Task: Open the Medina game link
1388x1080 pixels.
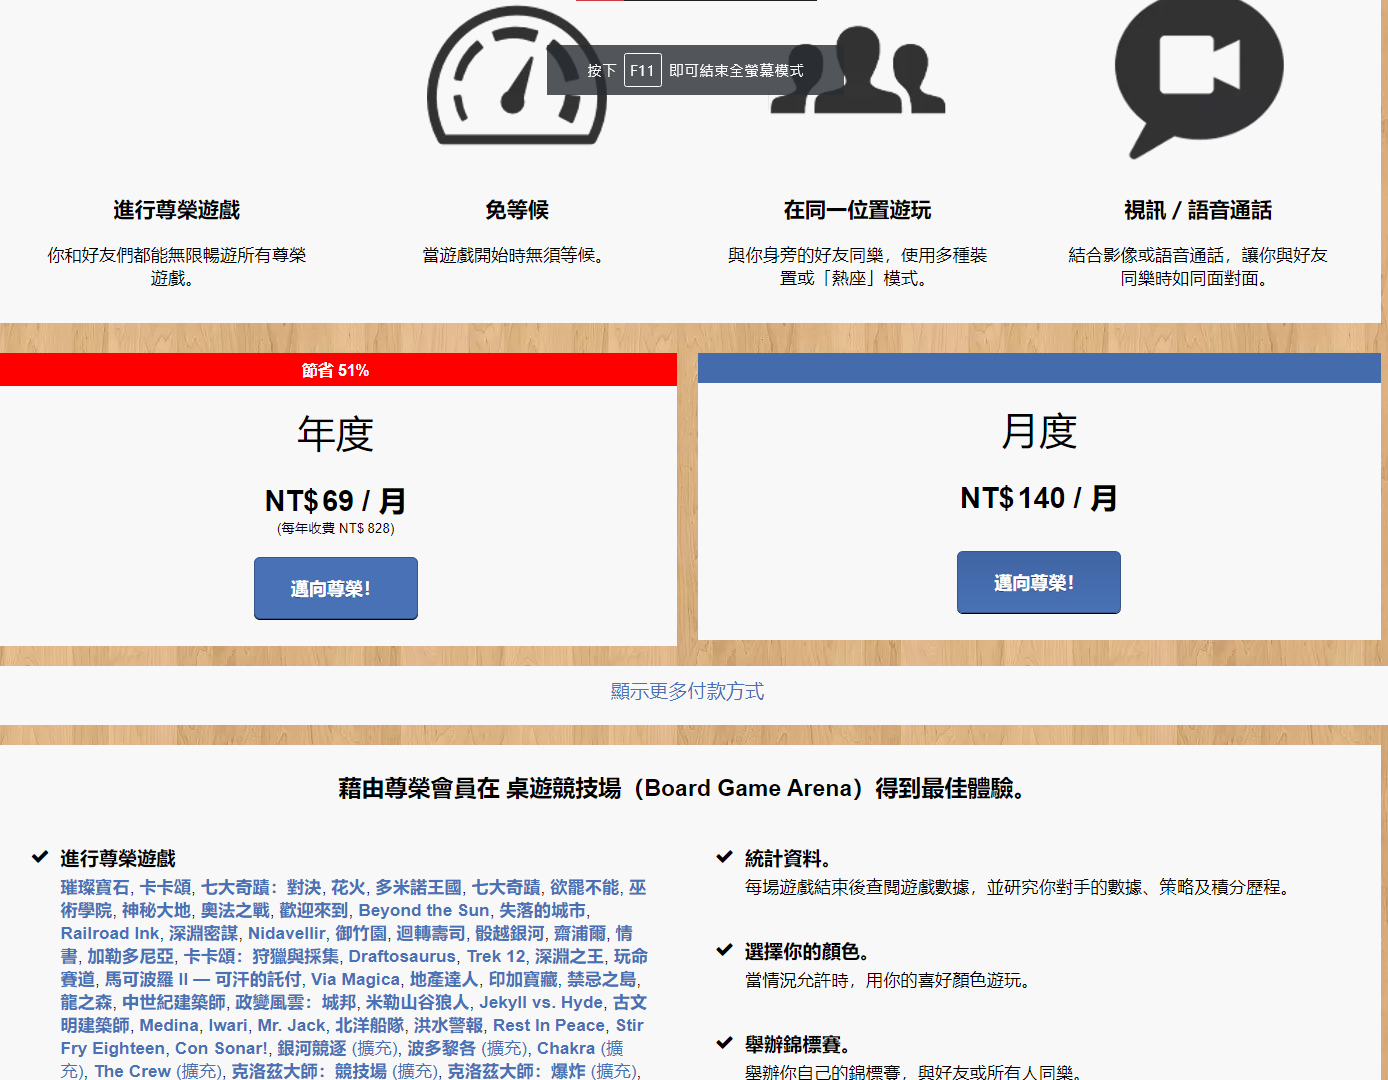Action: [x=169, y=1025]
